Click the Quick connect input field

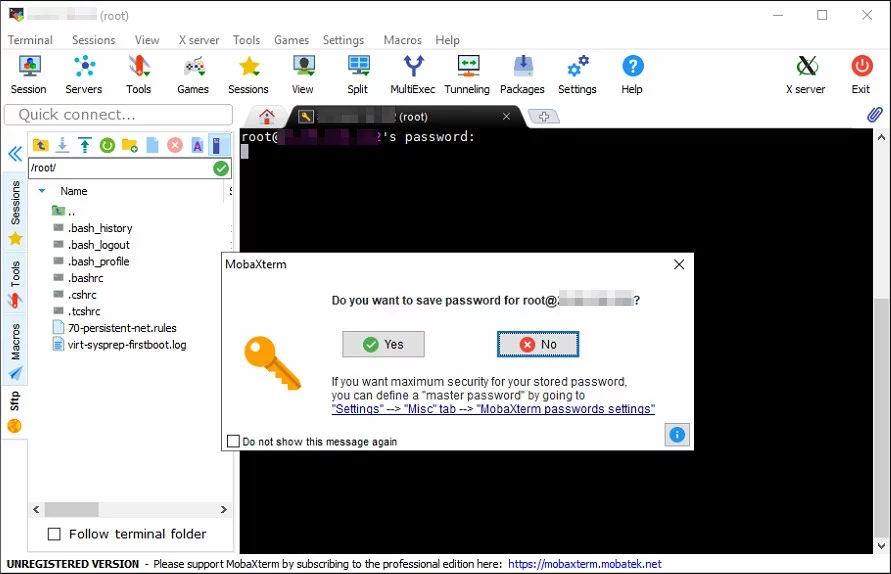pos(118,115)
